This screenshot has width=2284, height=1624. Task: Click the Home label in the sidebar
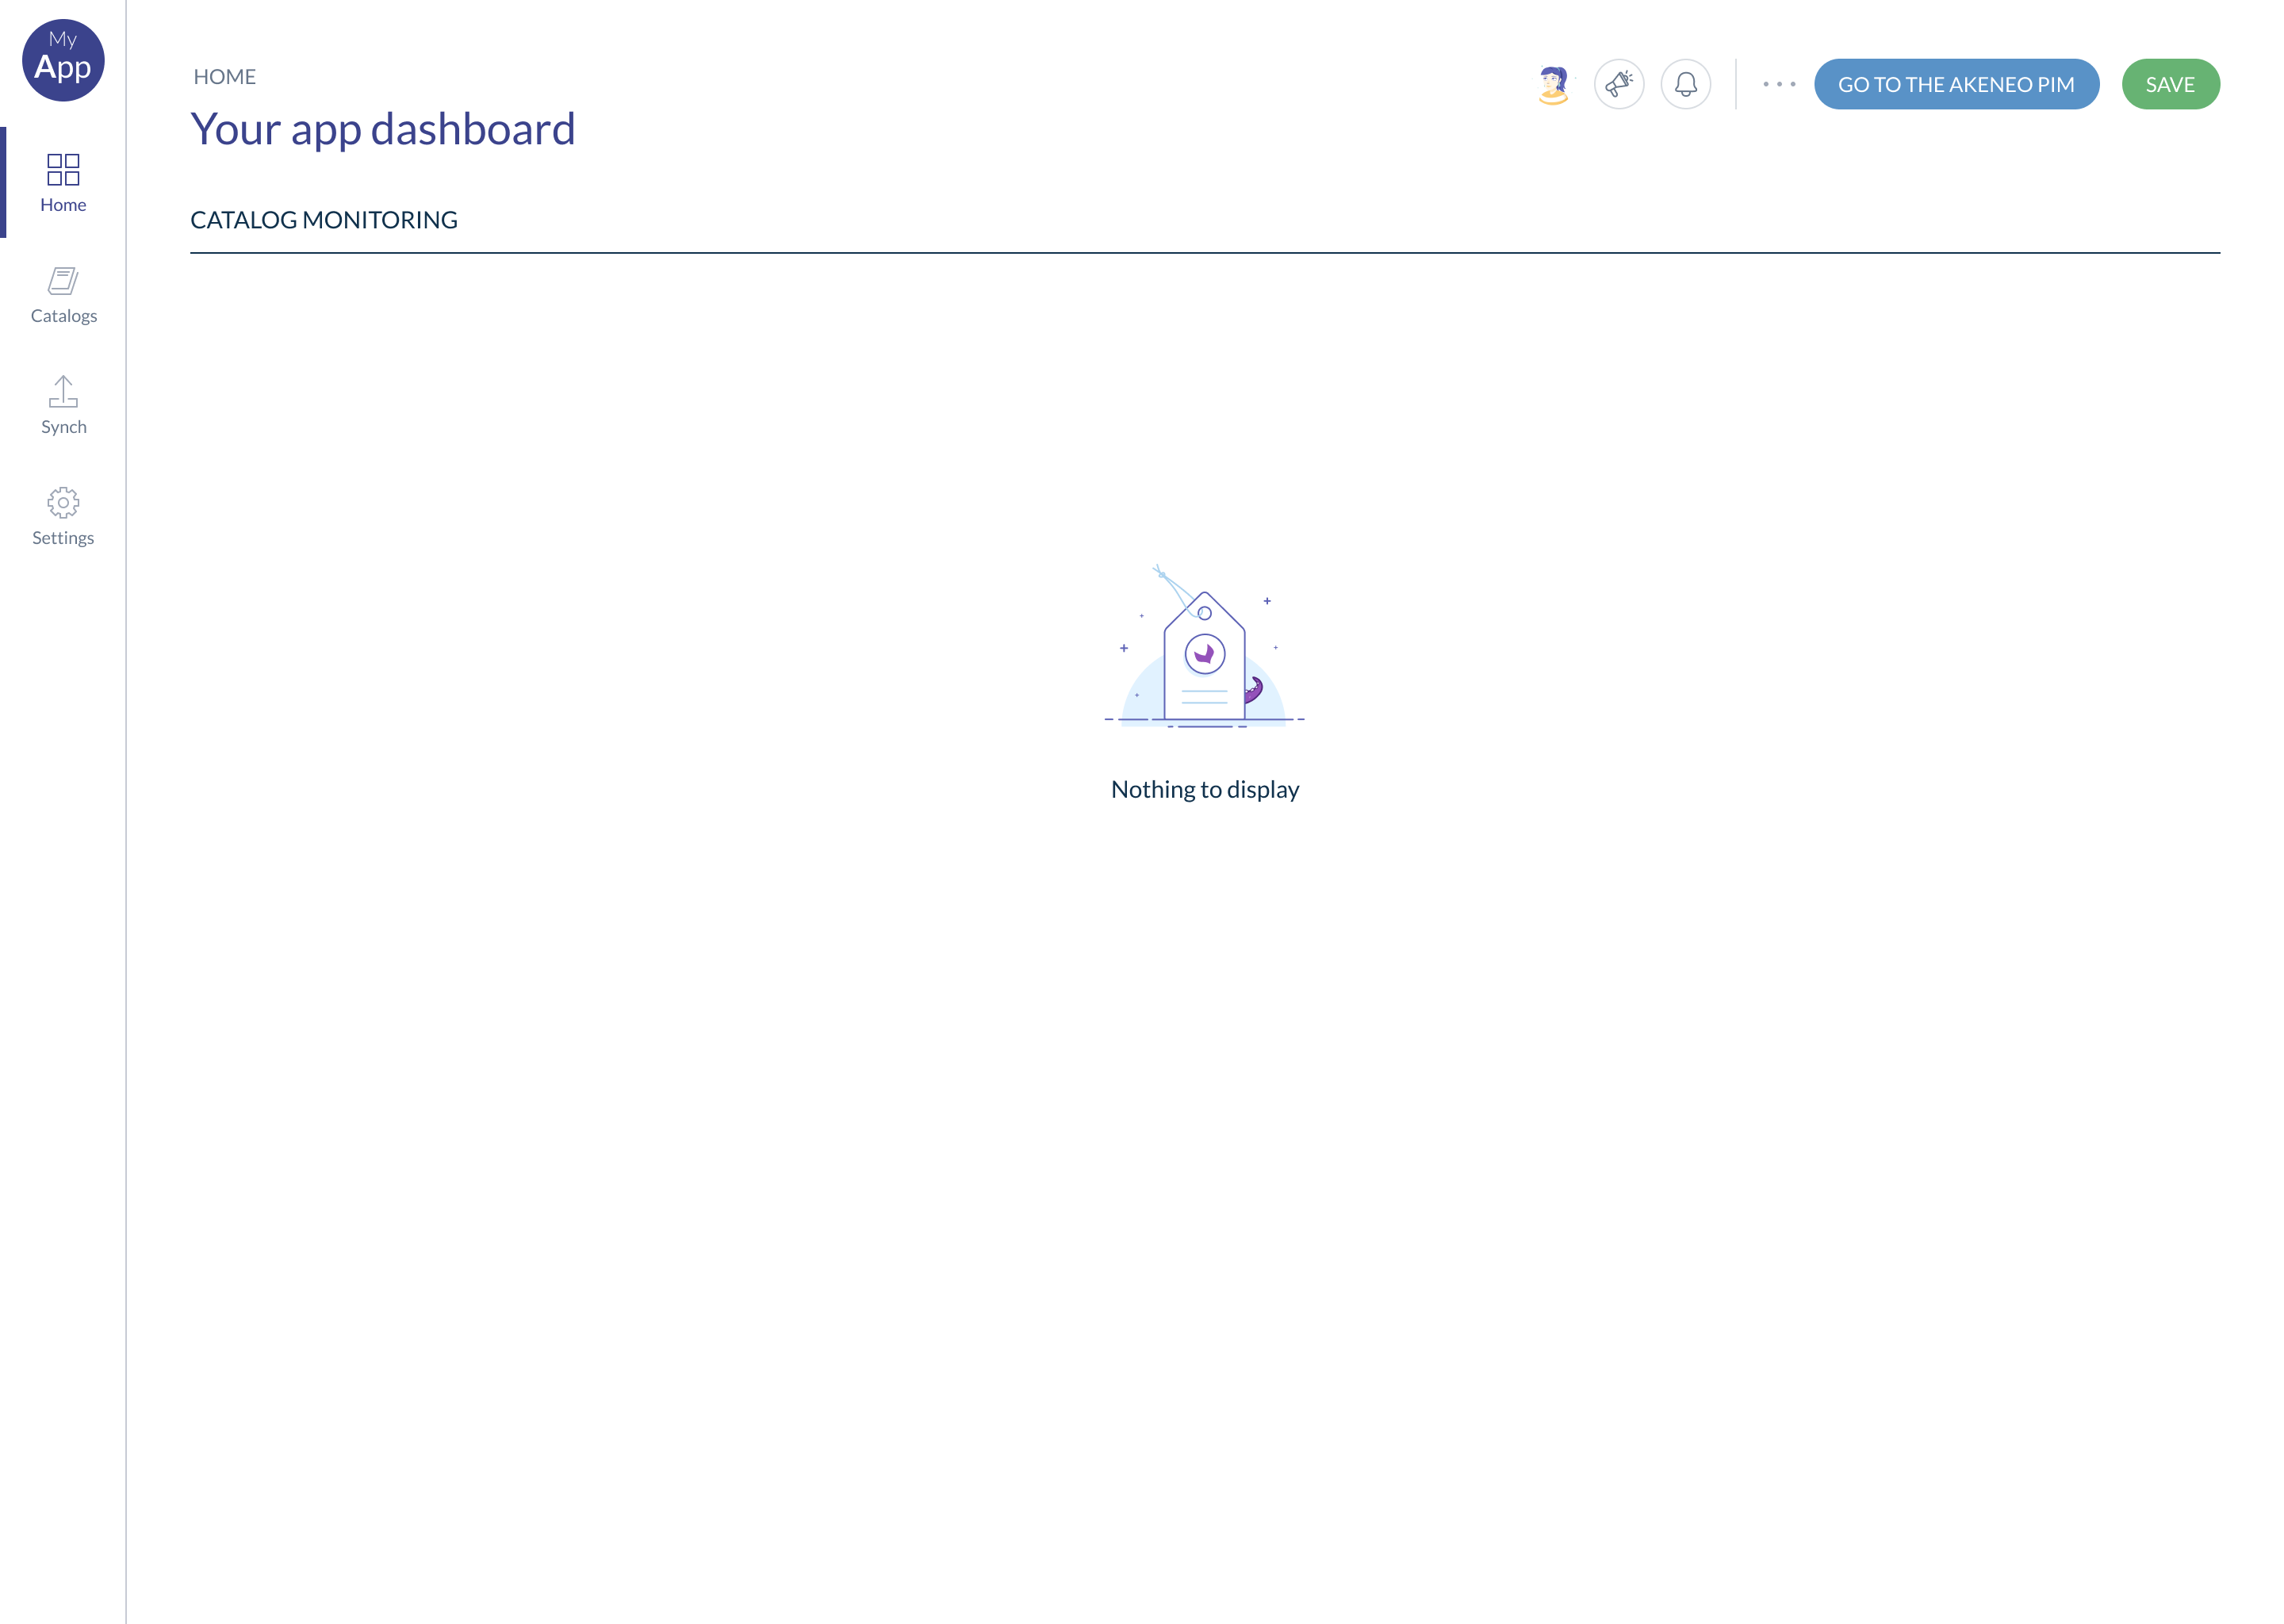(x=63, y=205)
